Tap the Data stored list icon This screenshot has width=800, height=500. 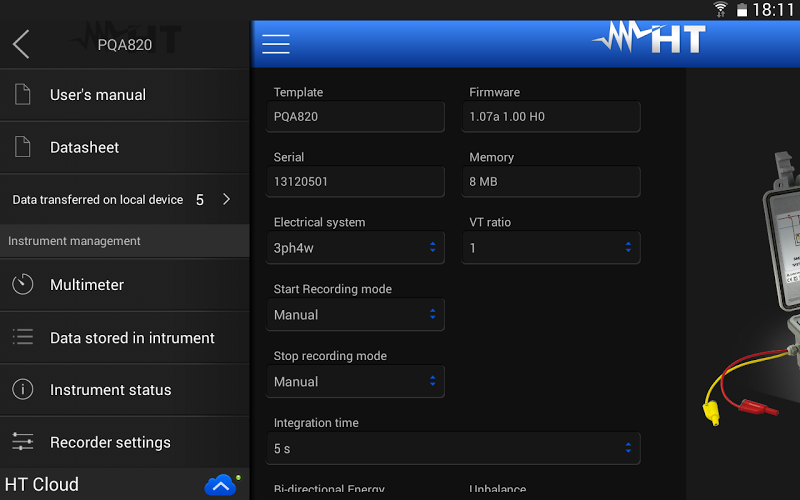point(22,337)
